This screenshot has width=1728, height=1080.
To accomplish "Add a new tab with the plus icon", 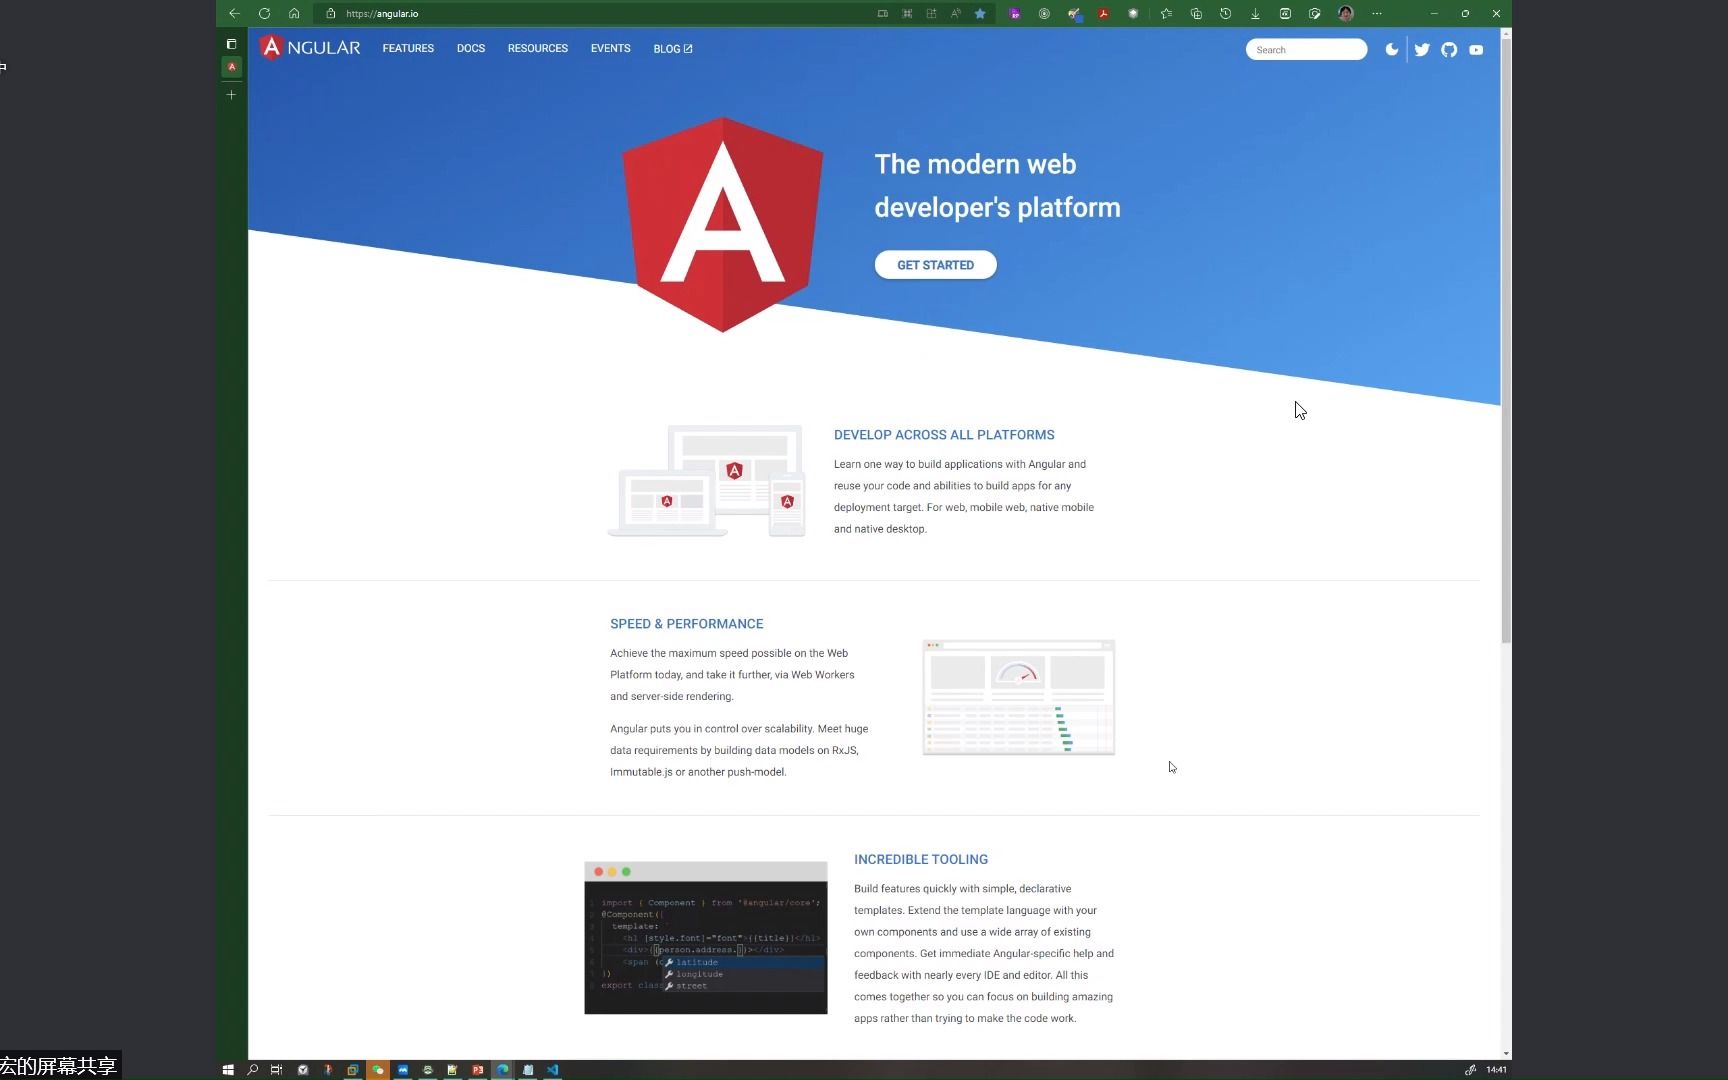I will click(x=231, y=95).
